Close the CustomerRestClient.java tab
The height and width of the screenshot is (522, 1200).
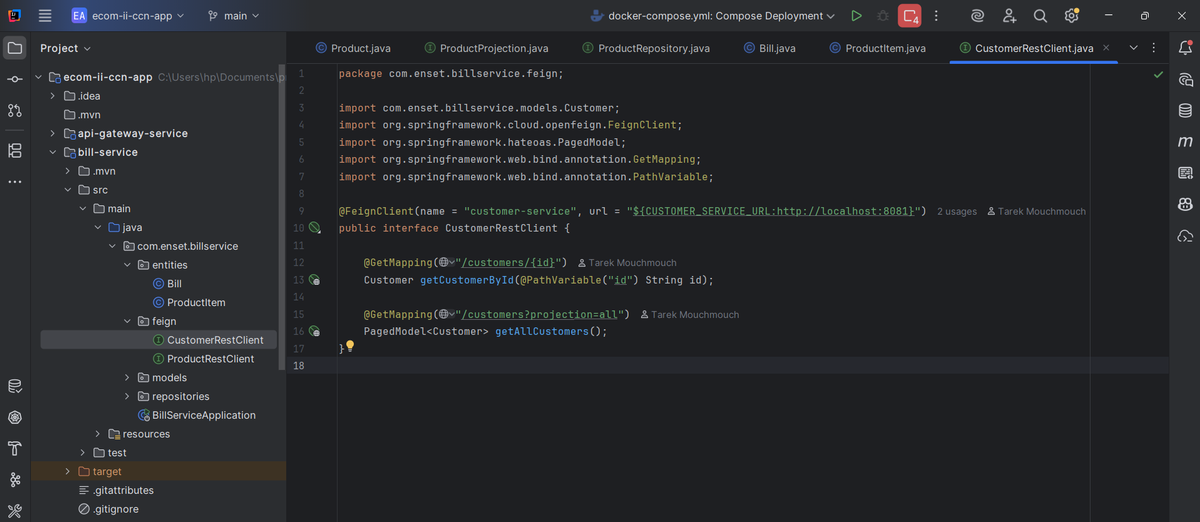pyautogui.click(x=1105, y=48)
